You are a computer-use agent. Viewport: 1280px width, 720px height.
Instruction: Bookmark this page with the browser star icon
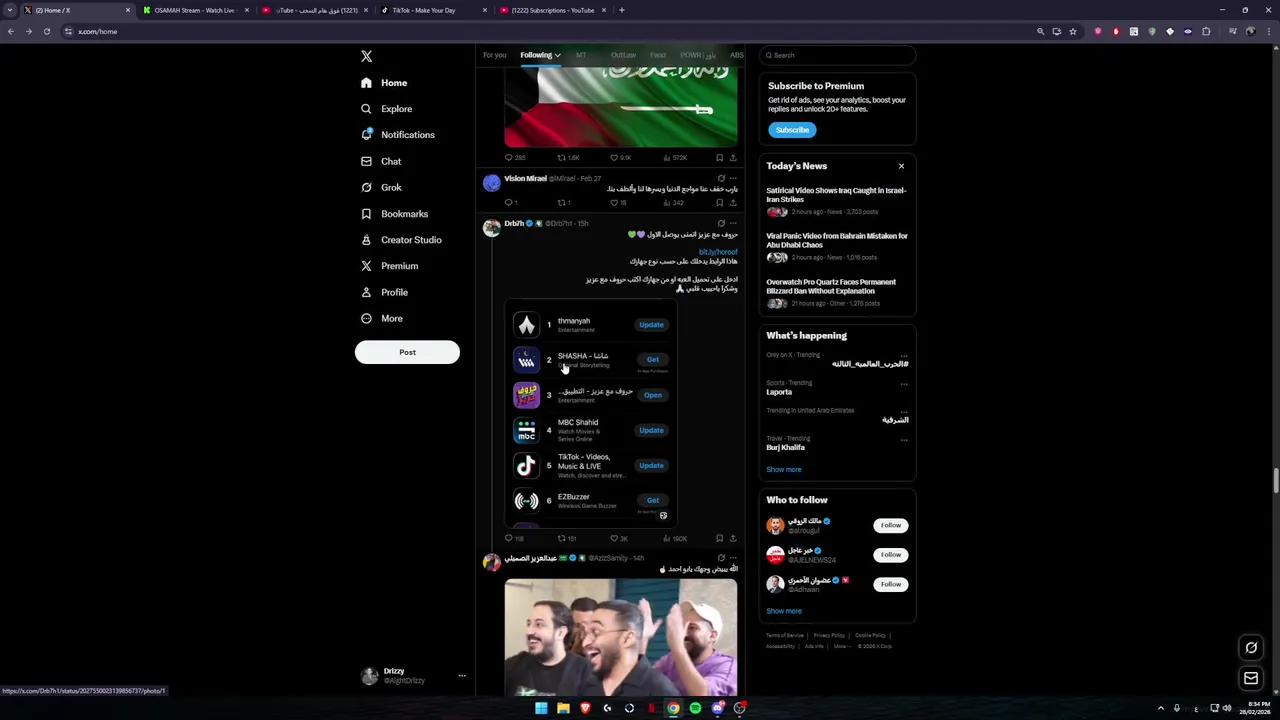click(1073, 31)
